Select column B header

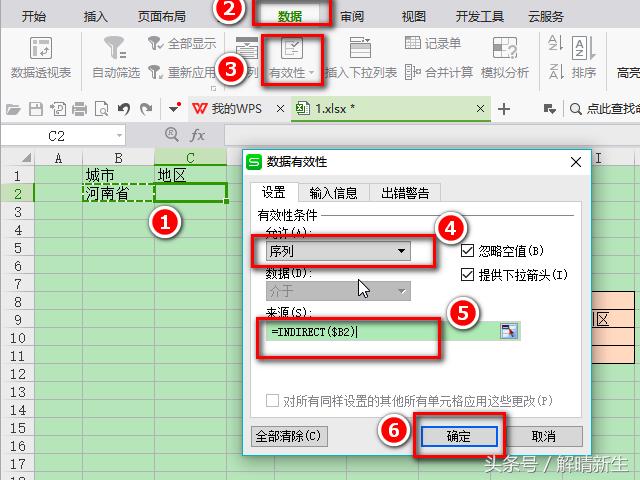pos(118,158)
